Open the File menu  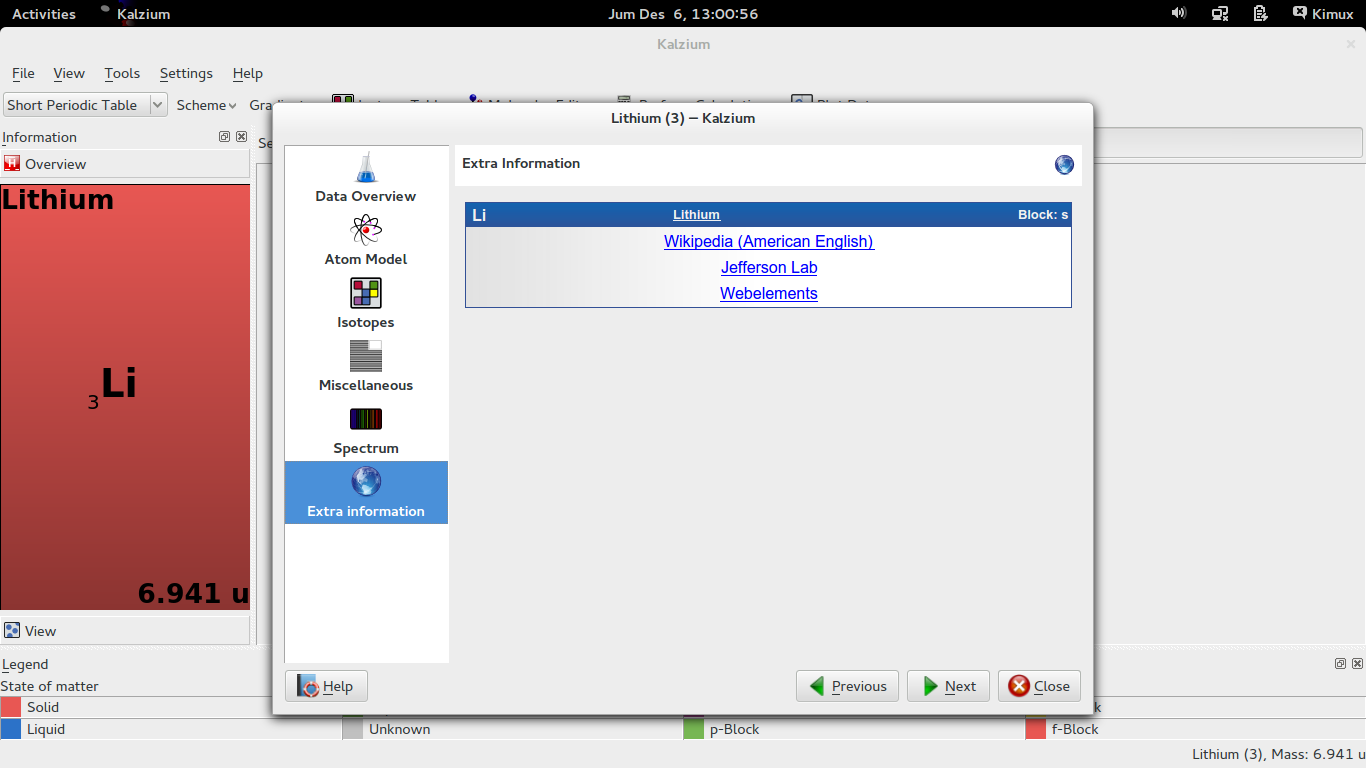pyautogui.click(x=23, y=73)
